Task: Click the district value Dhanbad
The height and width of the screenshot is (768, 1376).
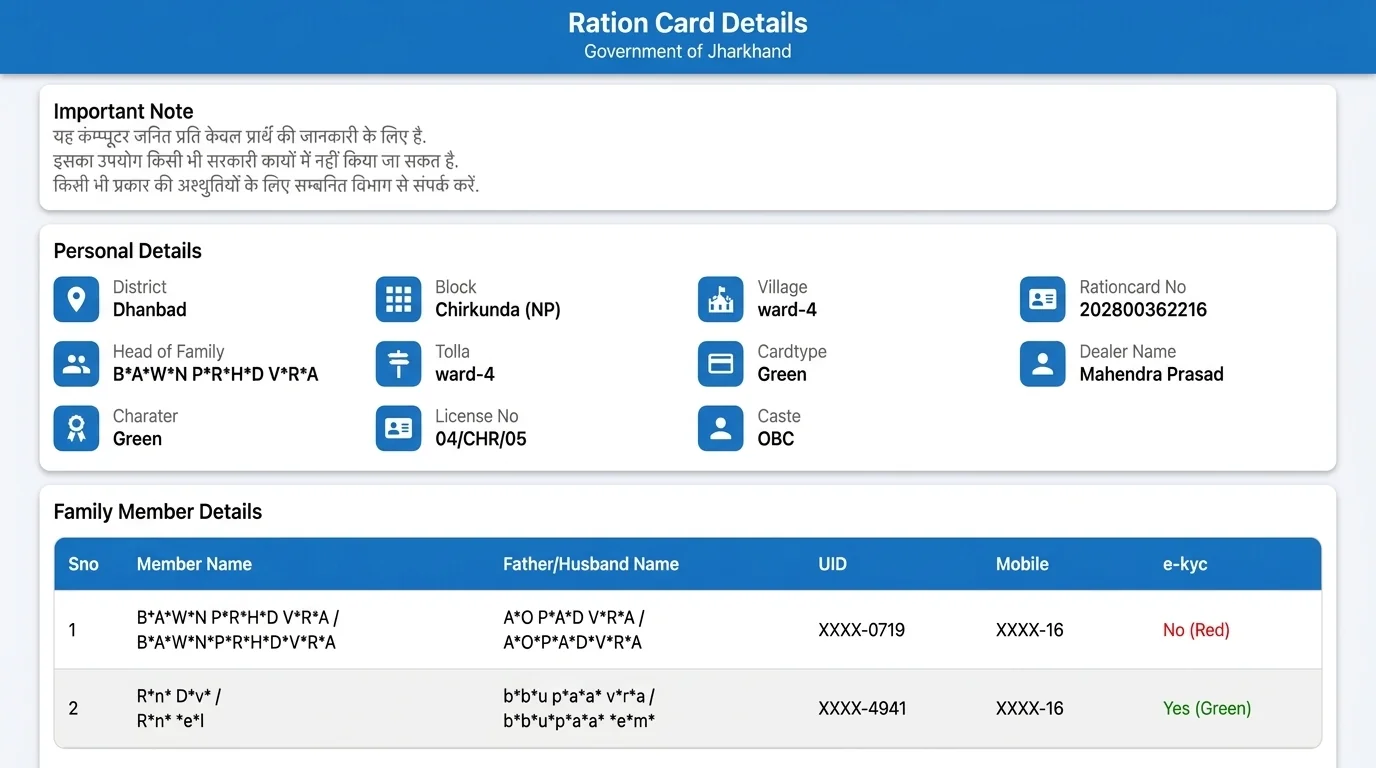Action: (150, 310)
